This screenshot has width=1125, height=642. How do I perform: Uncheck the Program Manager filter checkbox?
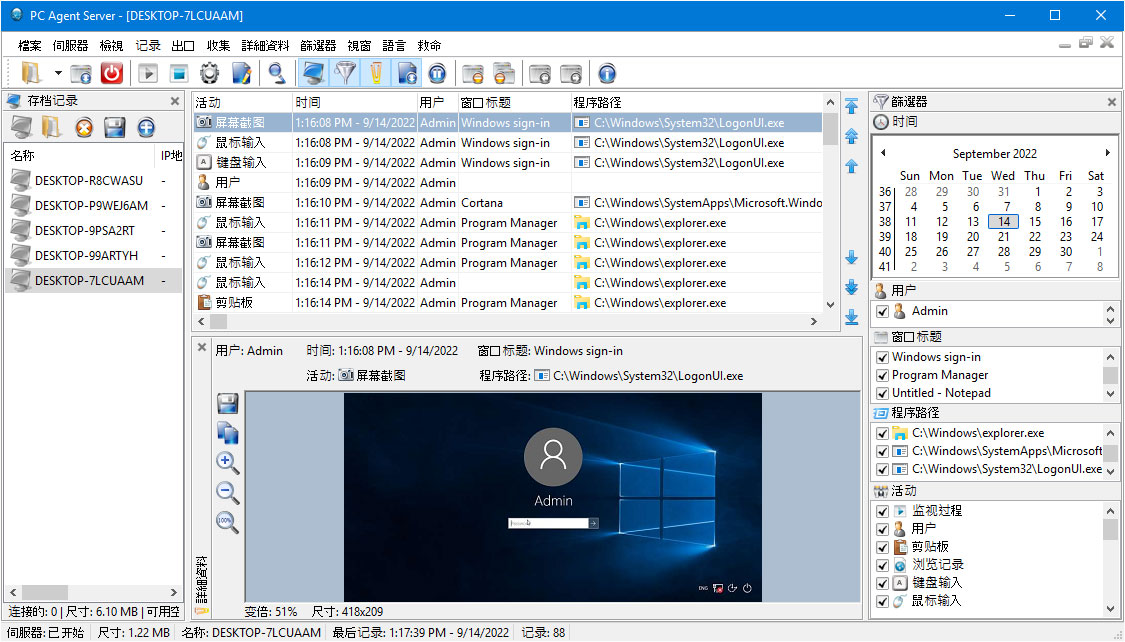(882, 375)
